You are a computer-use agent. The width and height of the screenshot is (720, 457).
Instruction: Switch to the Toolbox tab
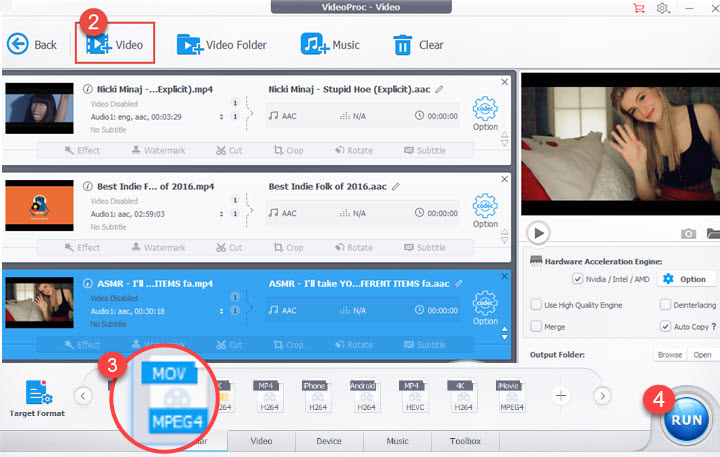click(465, 441)
